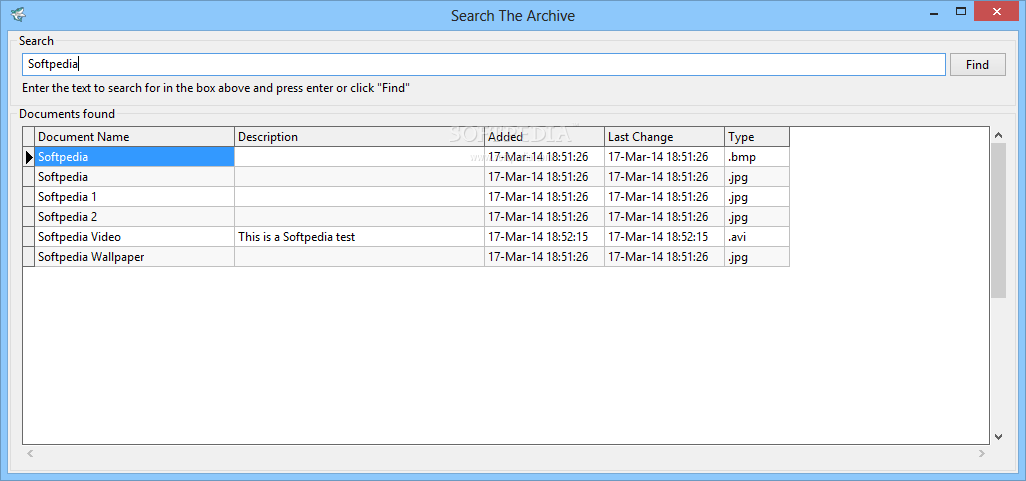Sort by Document Name column header

[134, 137]
